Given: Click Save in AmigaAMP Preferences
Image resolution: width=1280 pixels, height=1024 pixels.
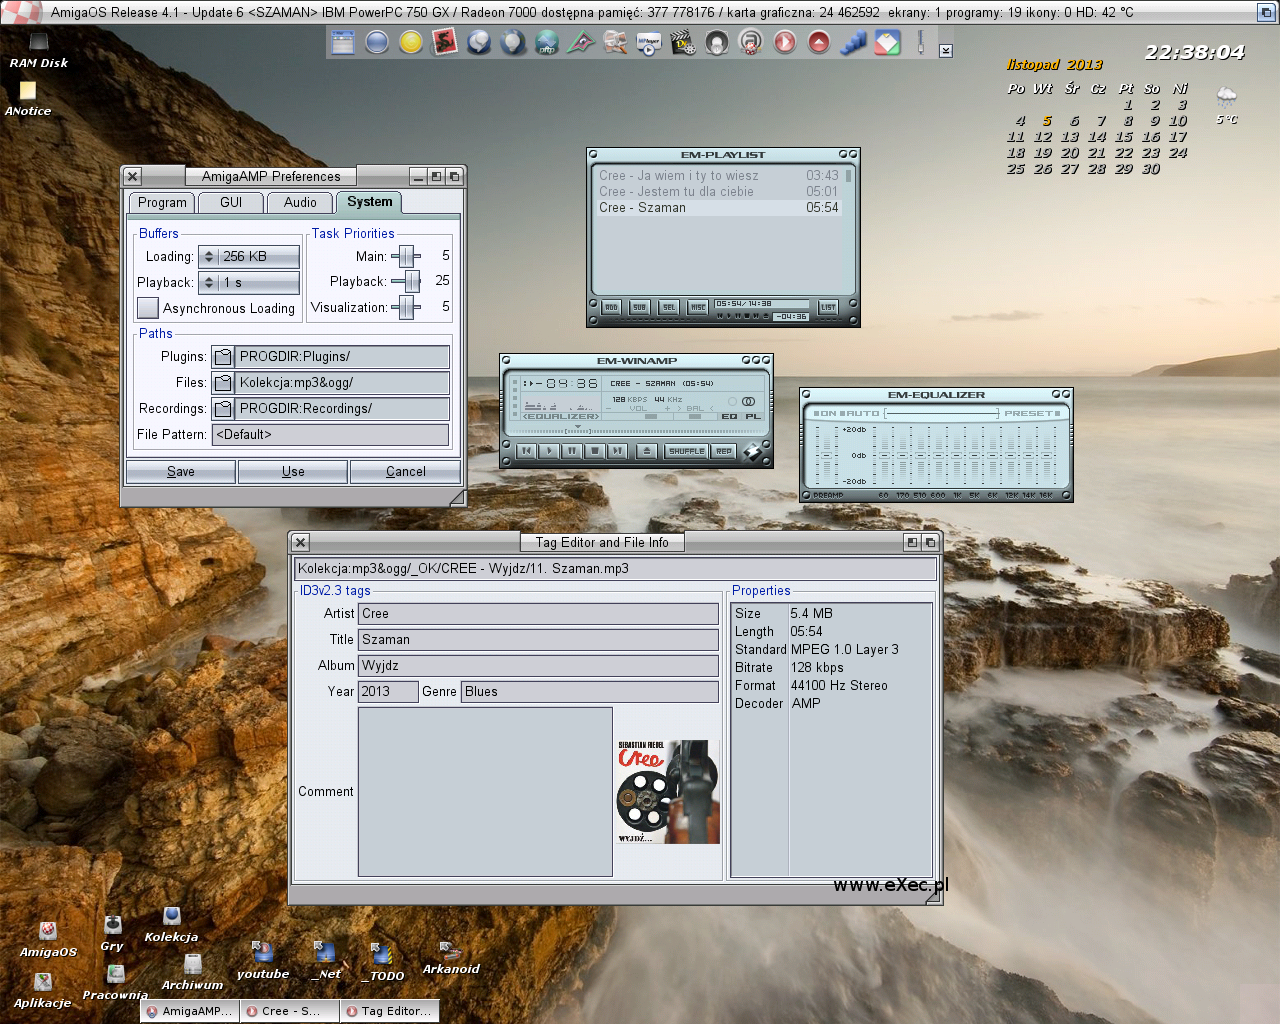Looking at the screenshot, I should (x=181, y=472).
